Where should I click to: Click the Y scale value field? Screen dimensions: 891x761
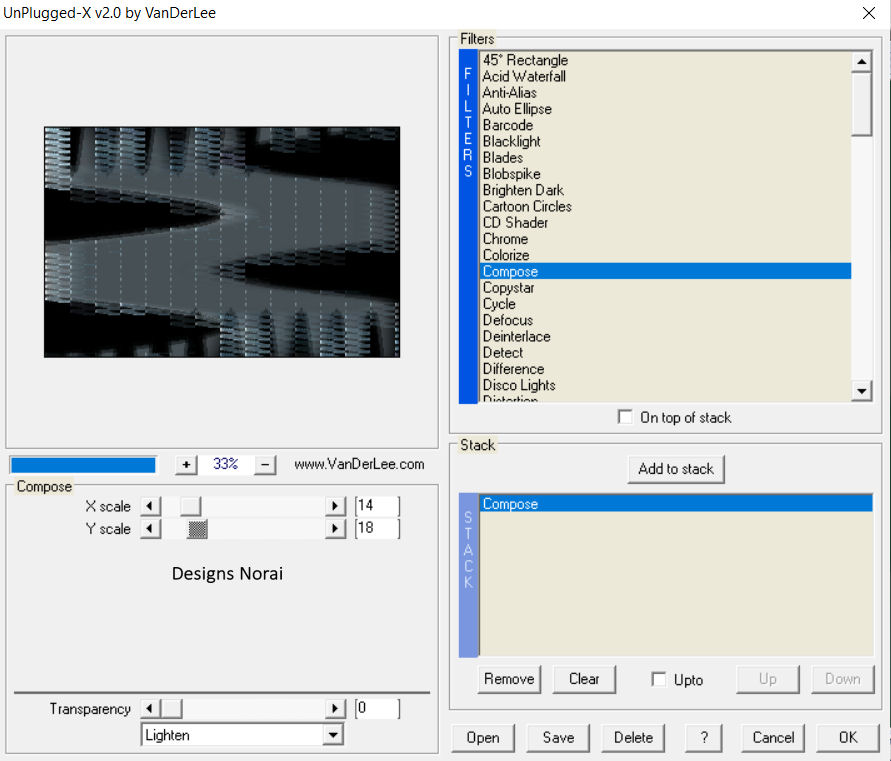(x=377, y=529)
